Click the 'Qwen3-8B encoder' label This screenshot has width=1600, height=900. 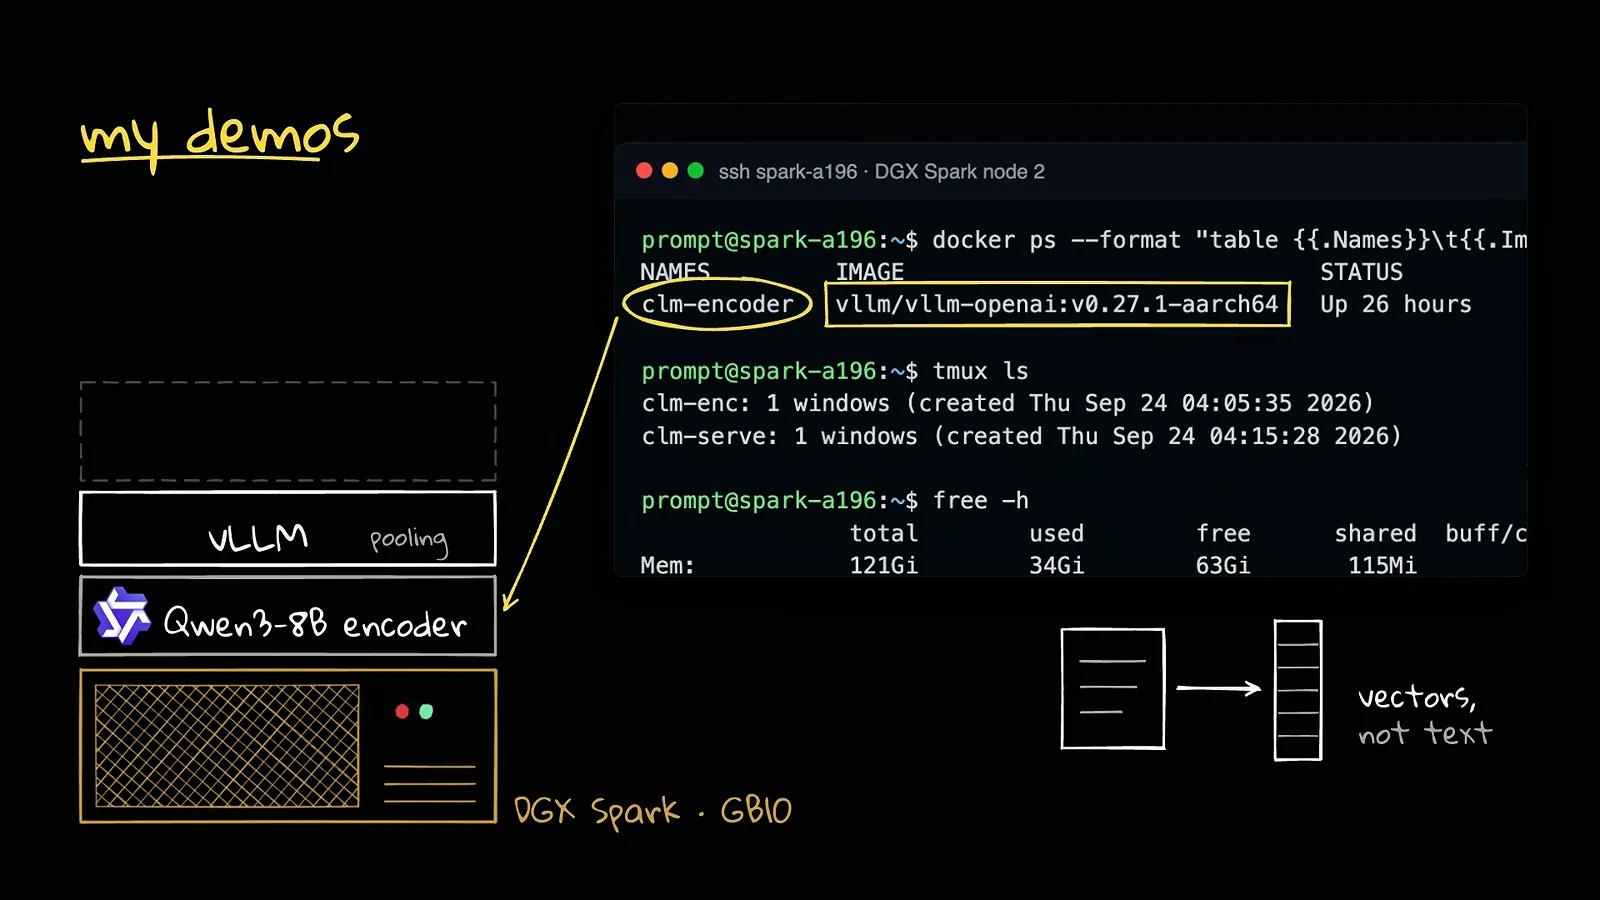pyautogui.click(x=315, y=623)
